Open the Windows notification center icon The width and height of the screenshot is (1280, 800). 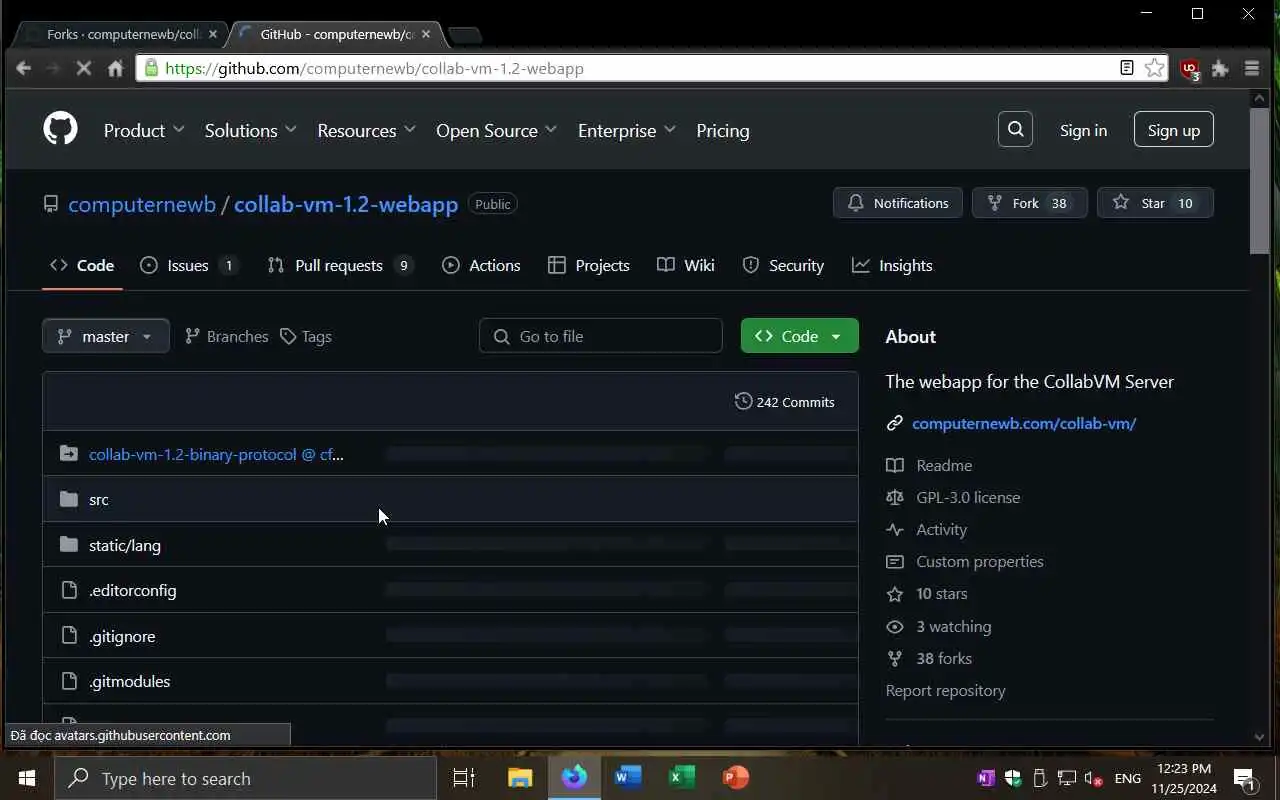click(1244, 778)
